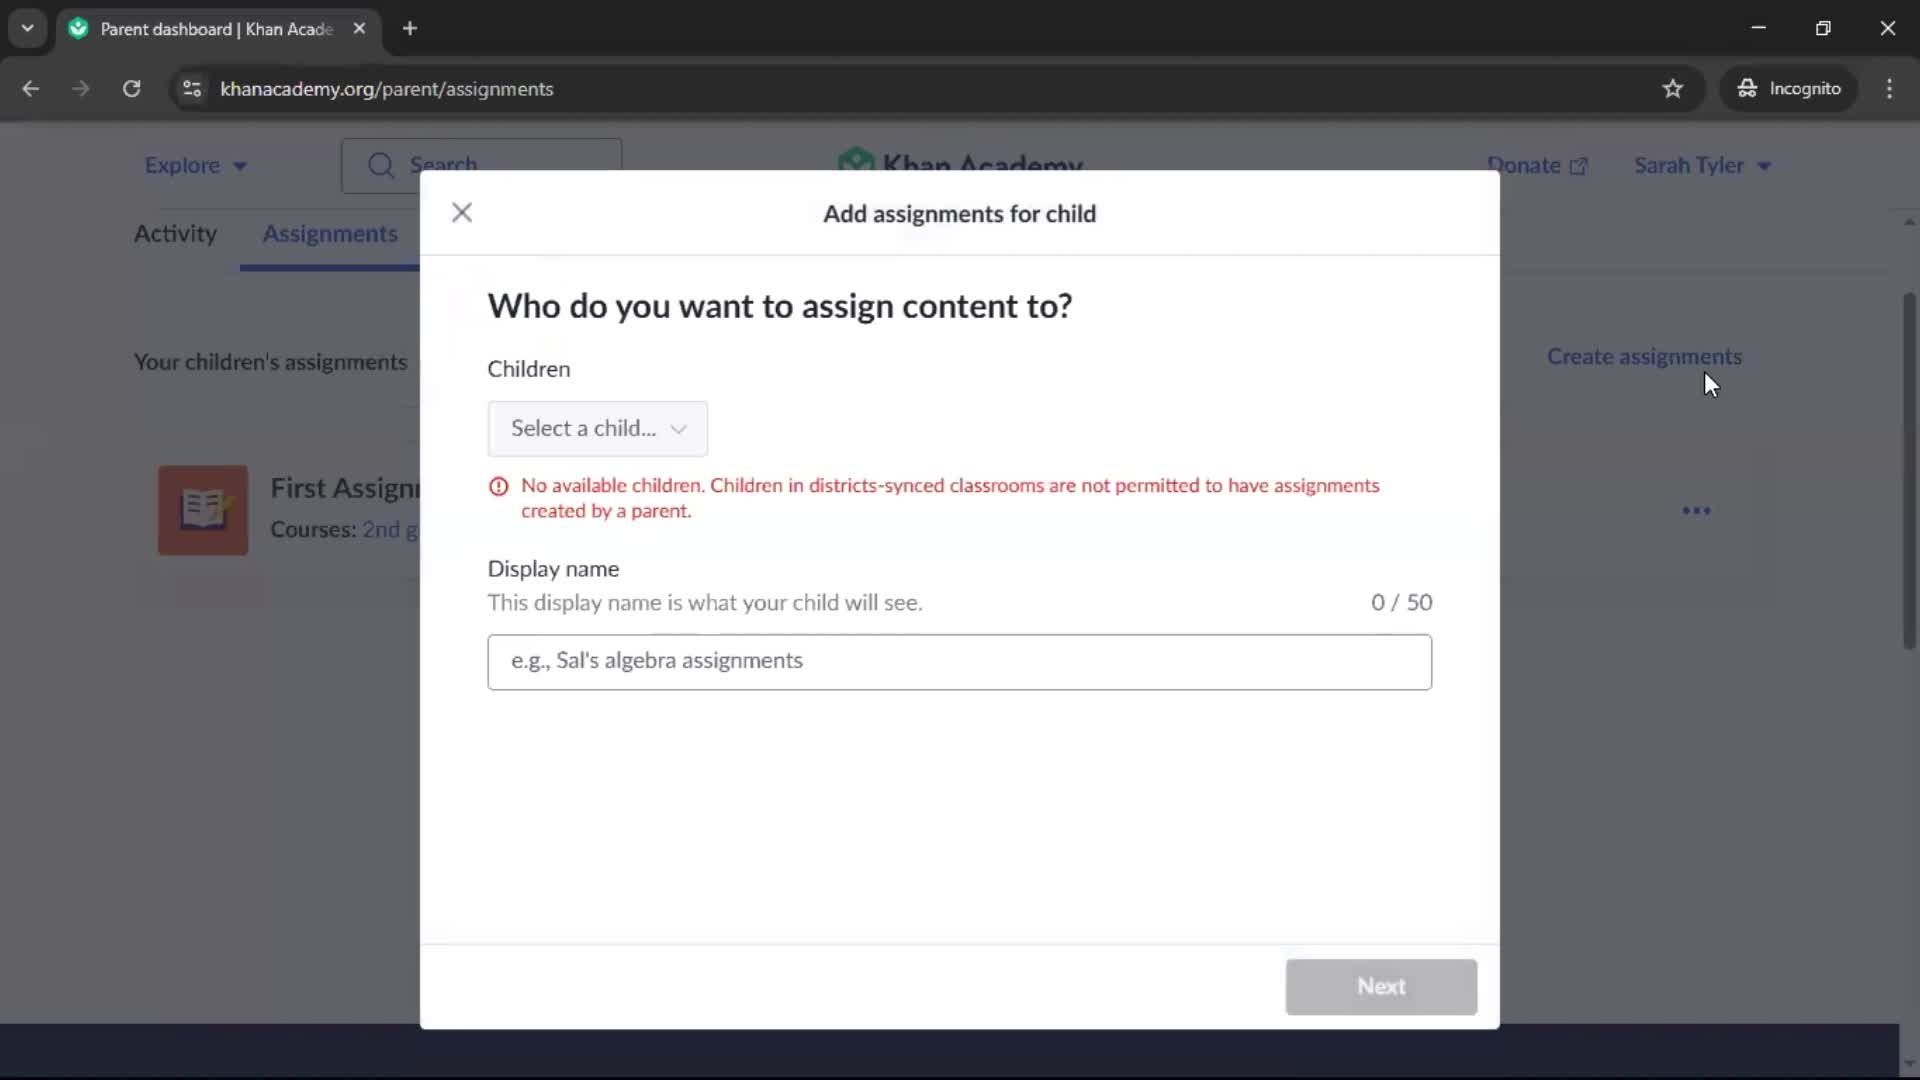Open Chrome three-dot menu
1920x1080 pixels.
point(1889,88)
